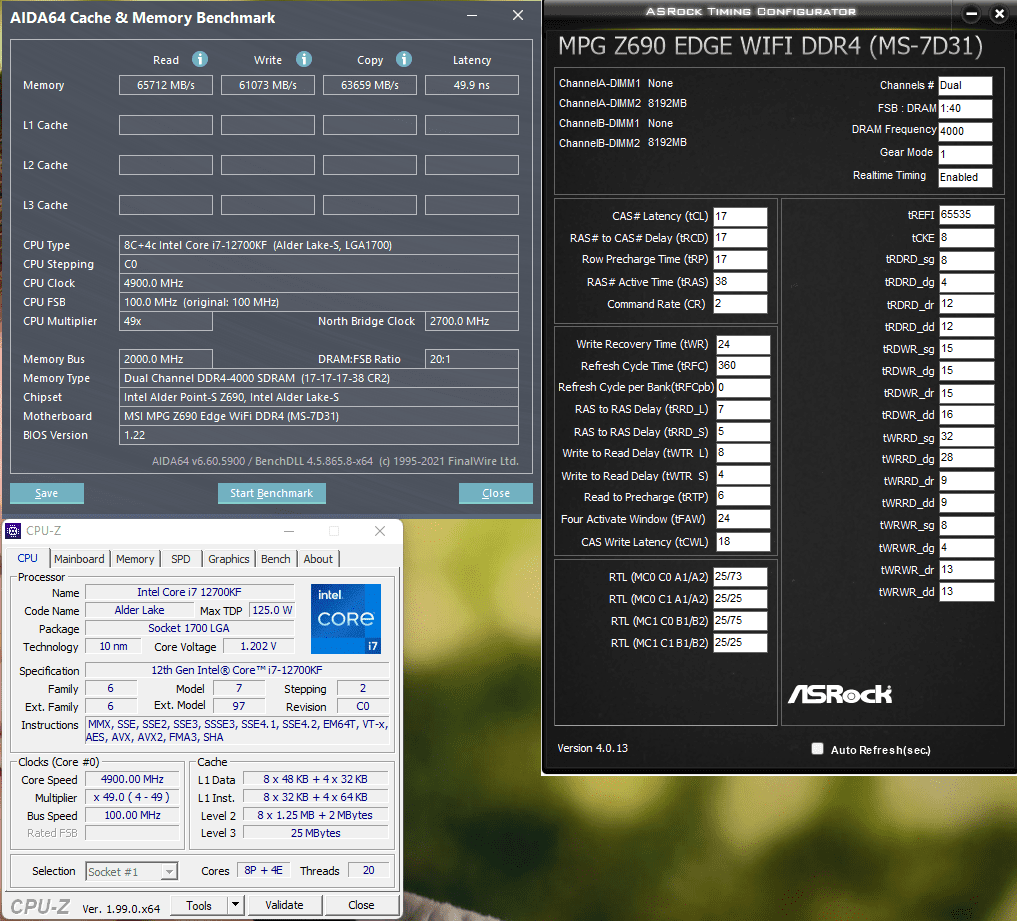
Task: Switch to the Memory tab in CPU-Z
Action: 135,559
